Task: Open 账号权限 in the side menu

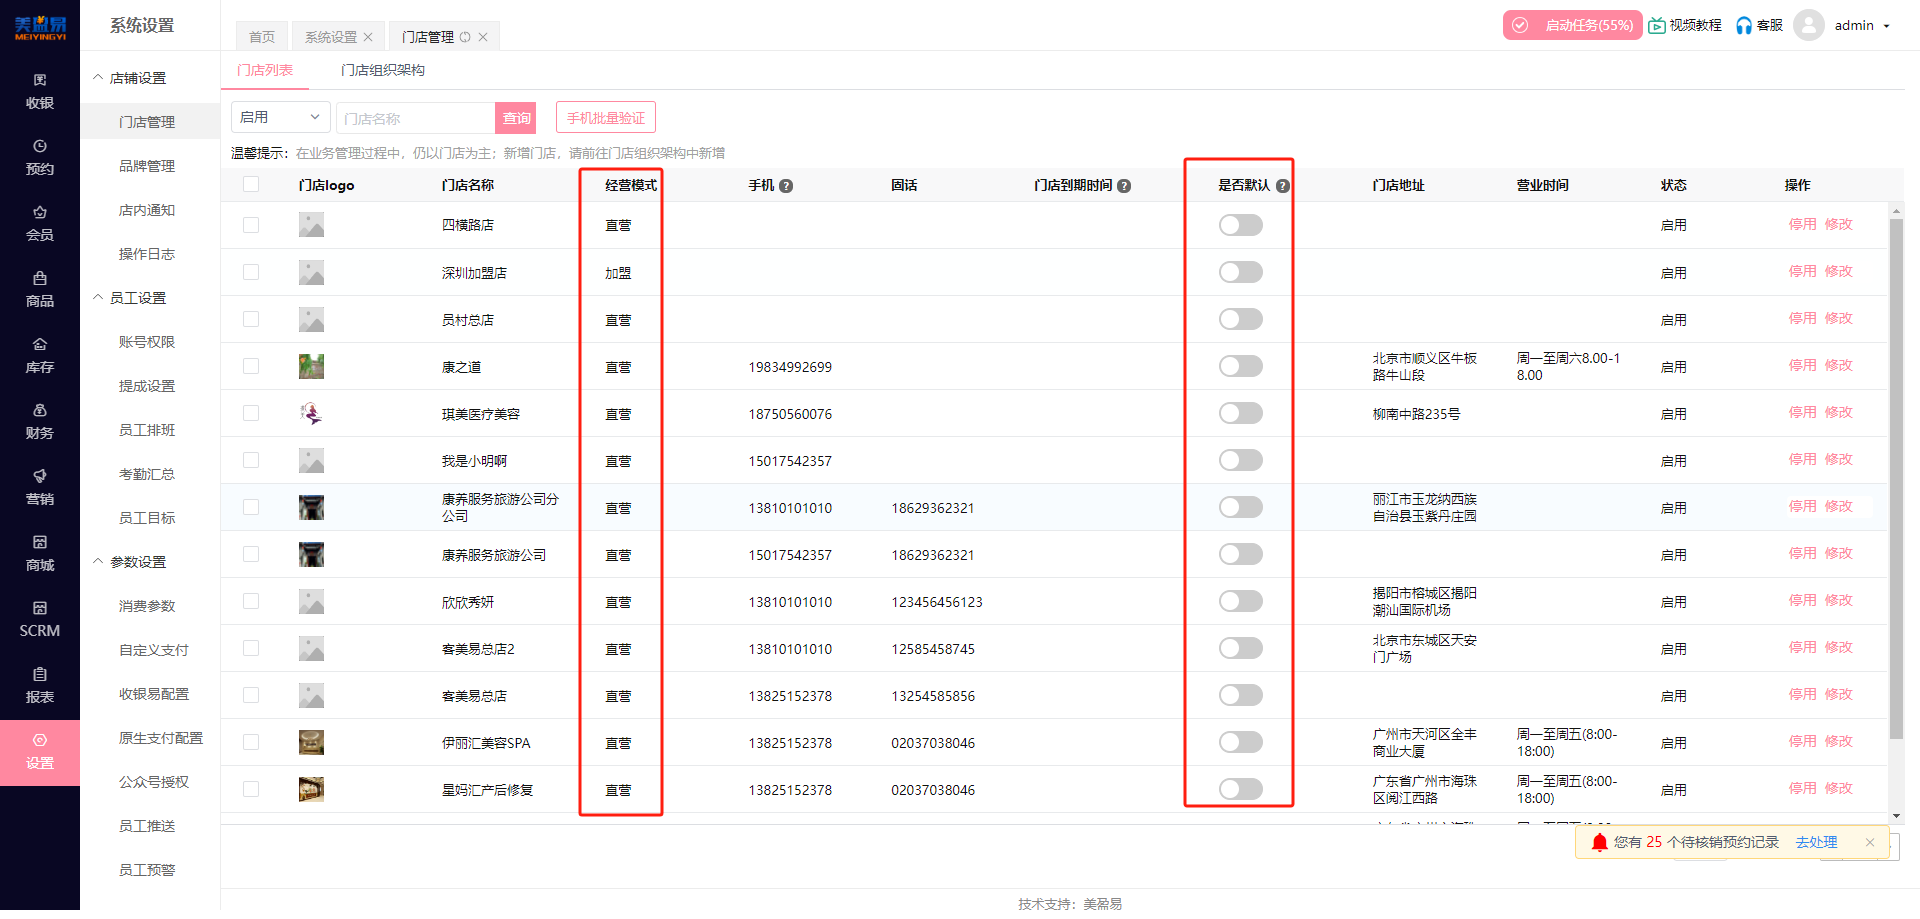Action: tap(147, 342)
